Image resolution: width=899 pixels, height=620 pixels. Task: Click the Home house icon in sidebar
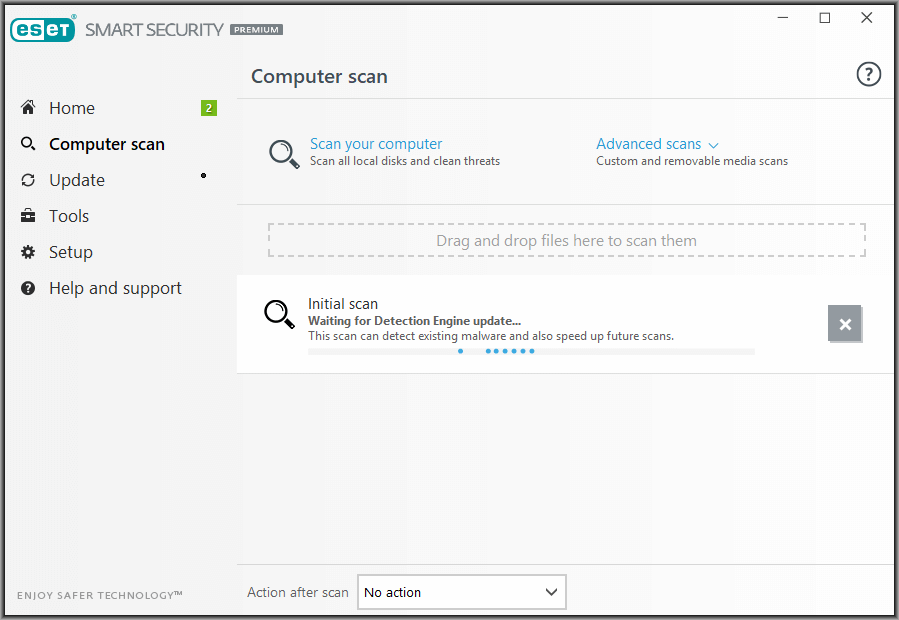click(x=28, y=107)
